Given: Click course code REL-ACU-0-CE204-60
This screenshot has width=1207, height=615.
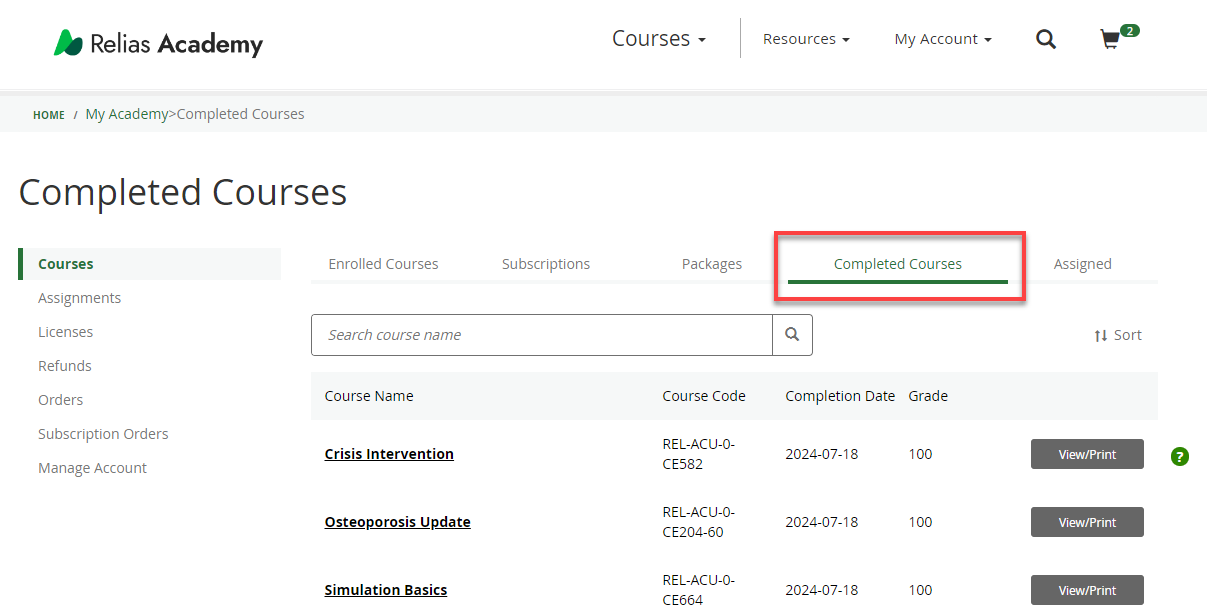Looking at the screenshot, I should (x=699, y=522).
